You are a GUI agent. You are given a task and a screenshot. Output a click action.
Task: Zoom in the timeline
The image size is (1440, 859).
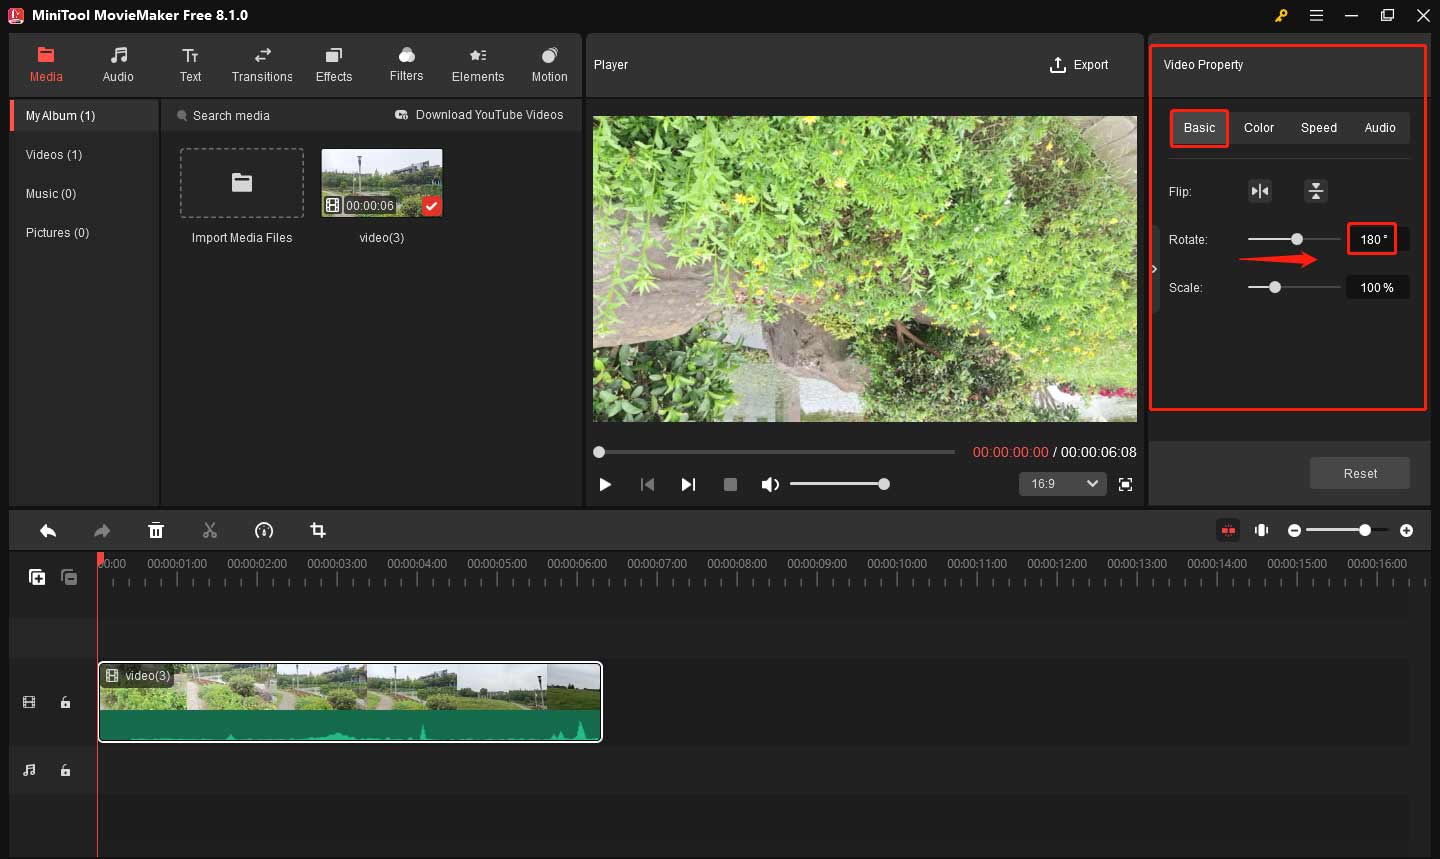(x=1406, y=531)
